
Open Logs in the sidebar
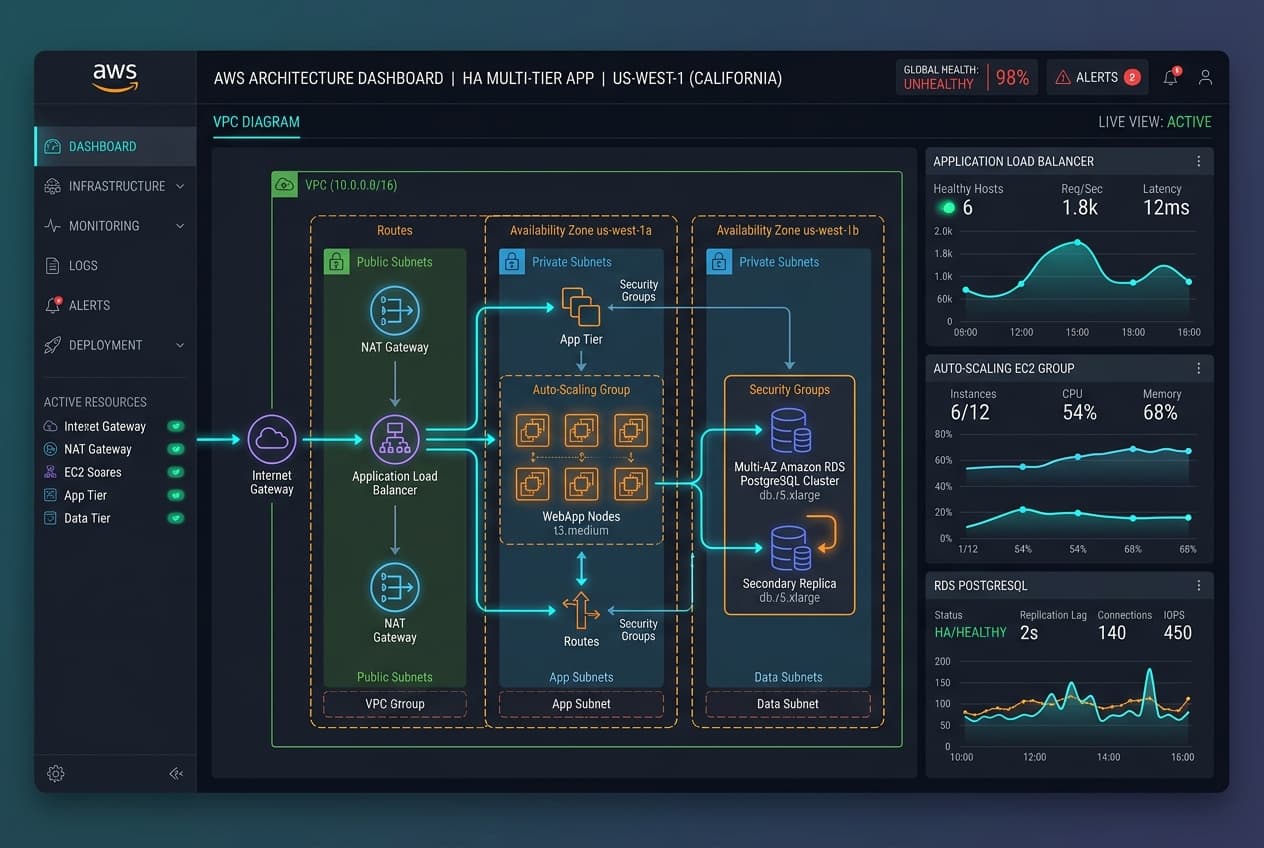tap(116, 265)
